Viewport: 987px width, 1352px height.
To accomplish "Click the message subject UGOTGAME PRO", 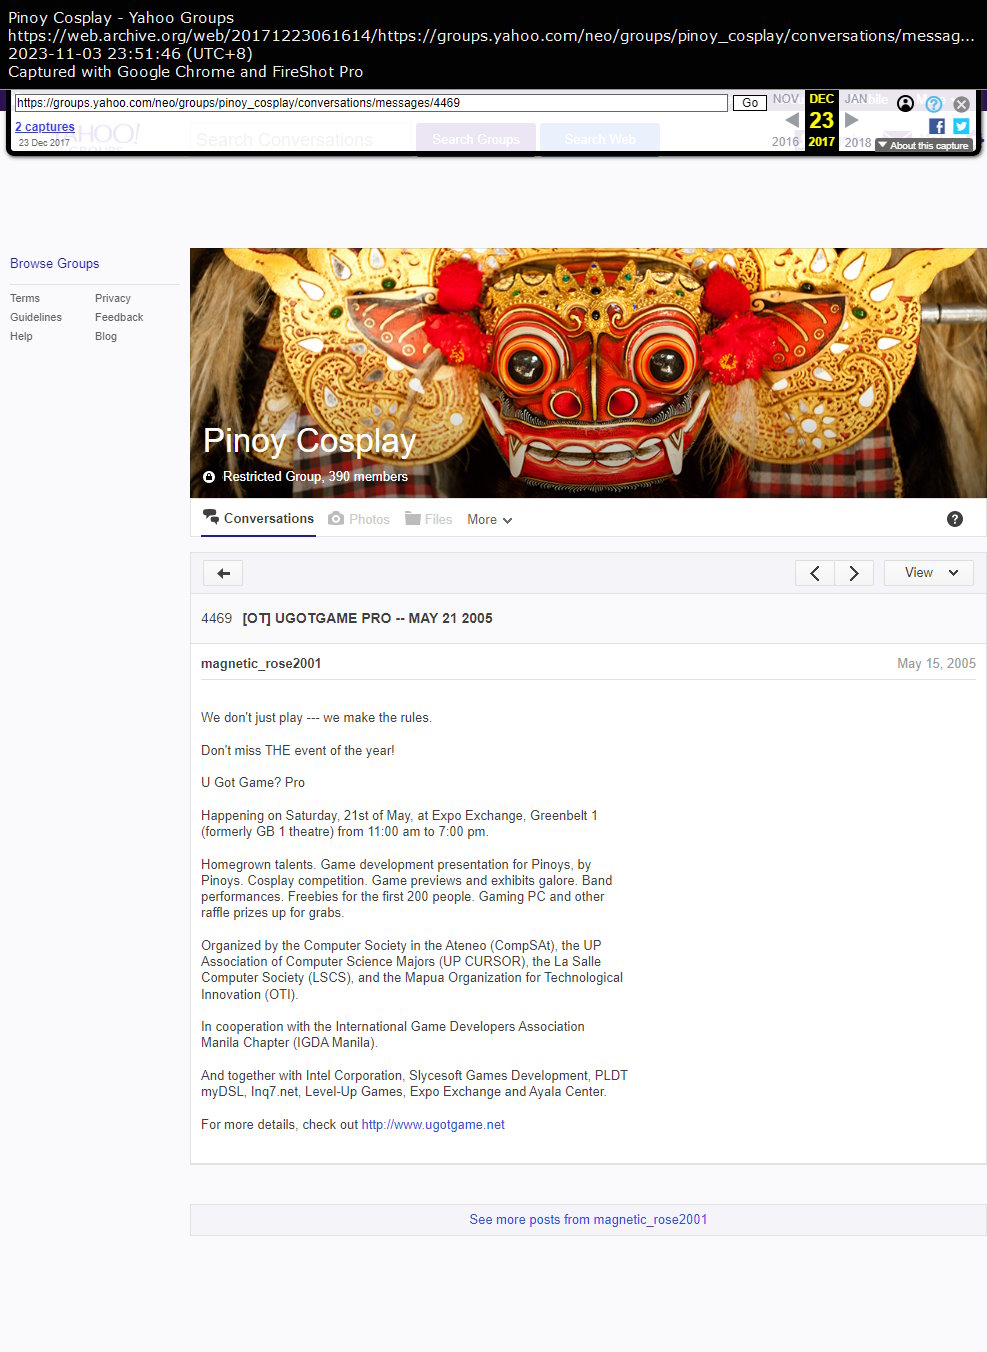I will 368,619.
